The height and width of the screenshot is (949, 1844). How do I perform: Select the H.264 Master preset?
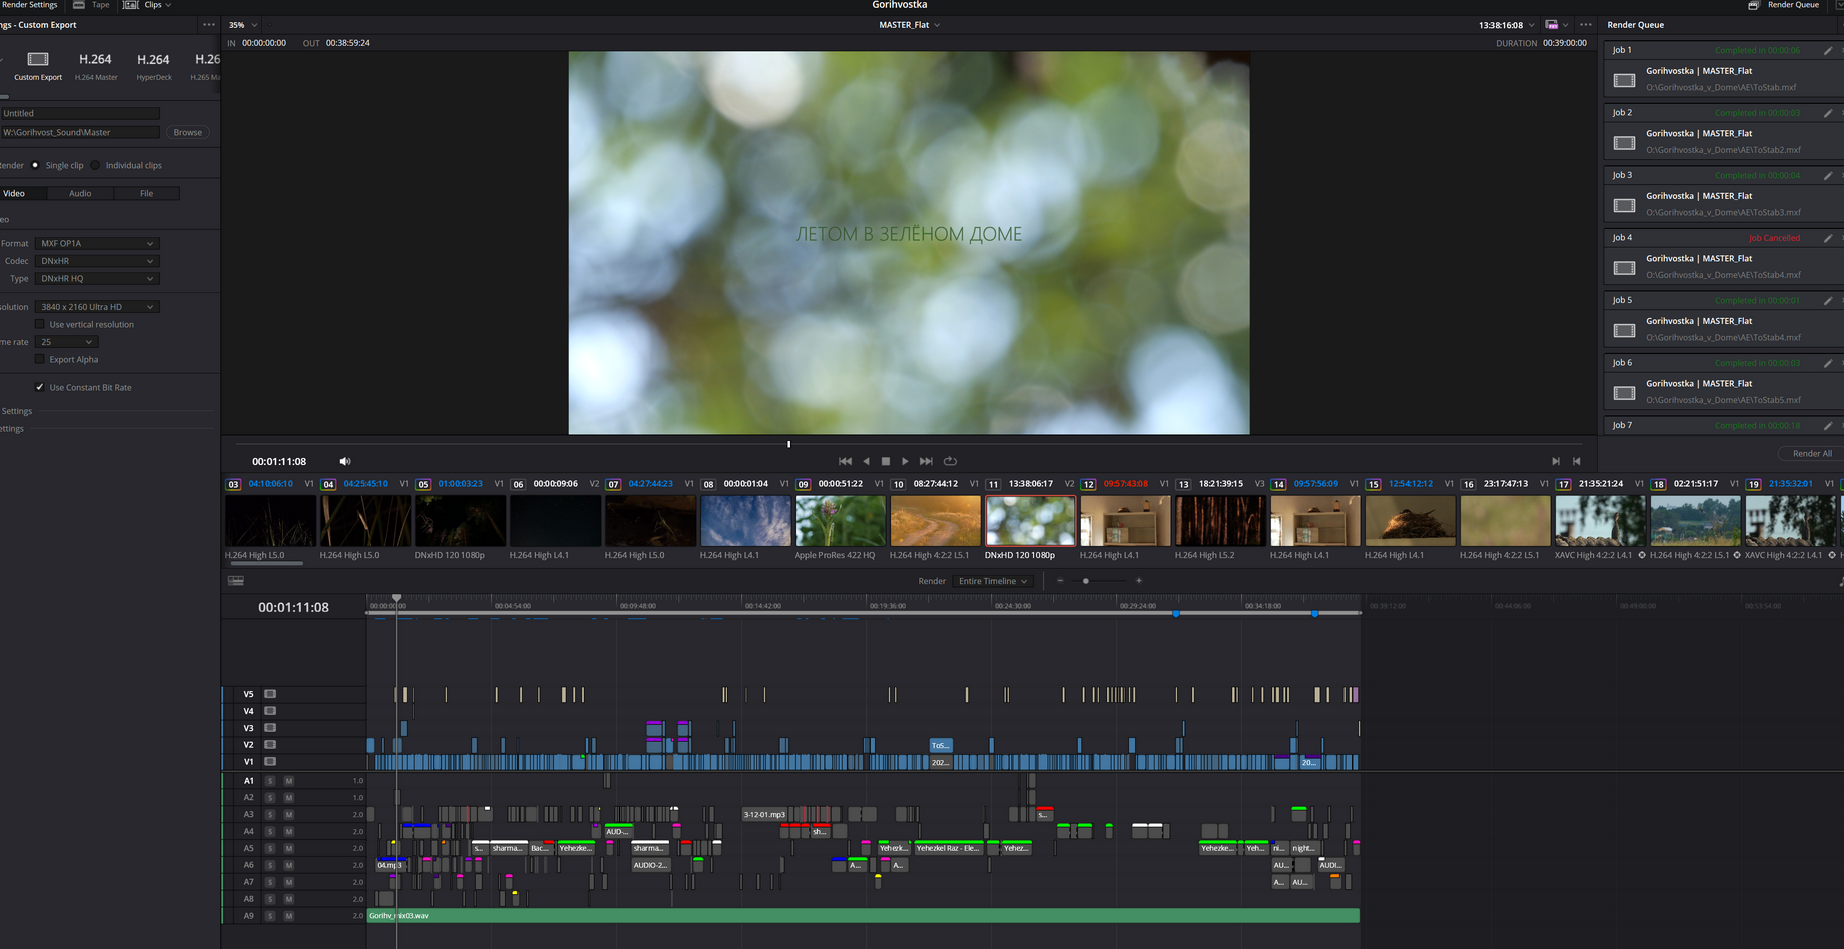[96, 65]
